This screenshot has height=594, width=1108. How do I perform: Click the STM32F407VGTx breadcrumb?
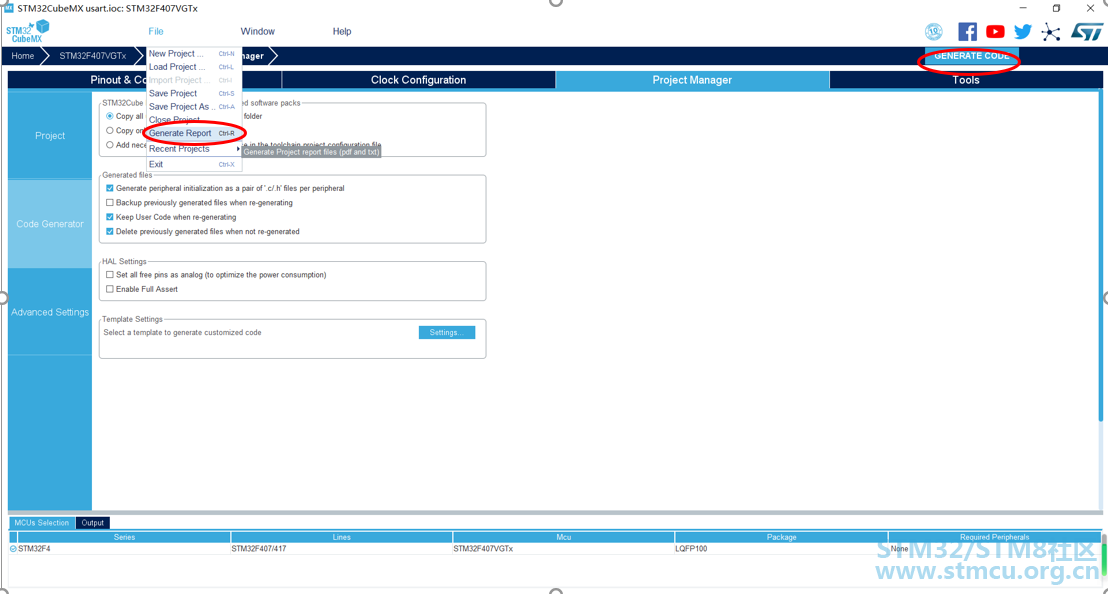[x=93, y=56]
